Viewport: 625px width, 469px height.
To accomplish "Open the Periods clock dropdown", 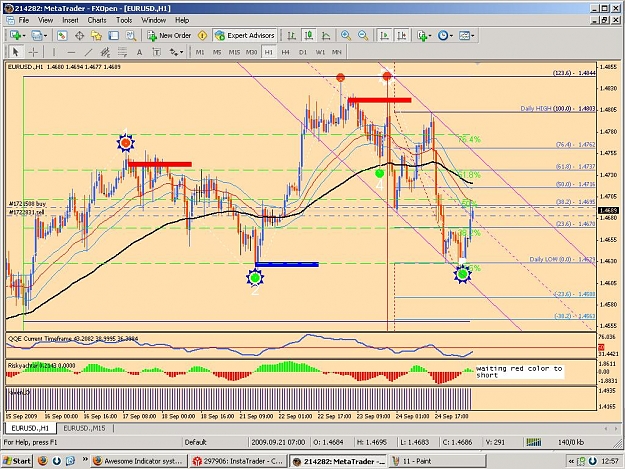I will coord(445,35).
